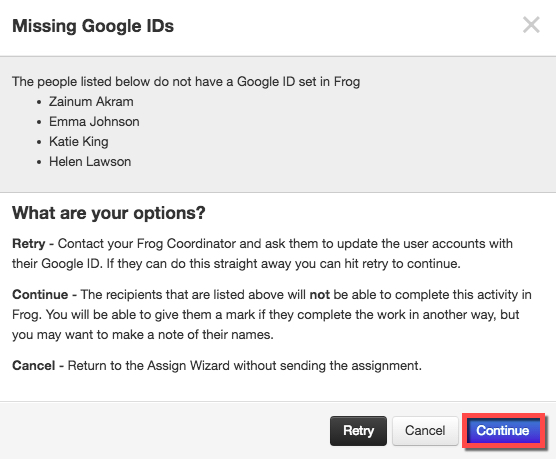Click the bold Cancel label in the options text

pos(33,366)
